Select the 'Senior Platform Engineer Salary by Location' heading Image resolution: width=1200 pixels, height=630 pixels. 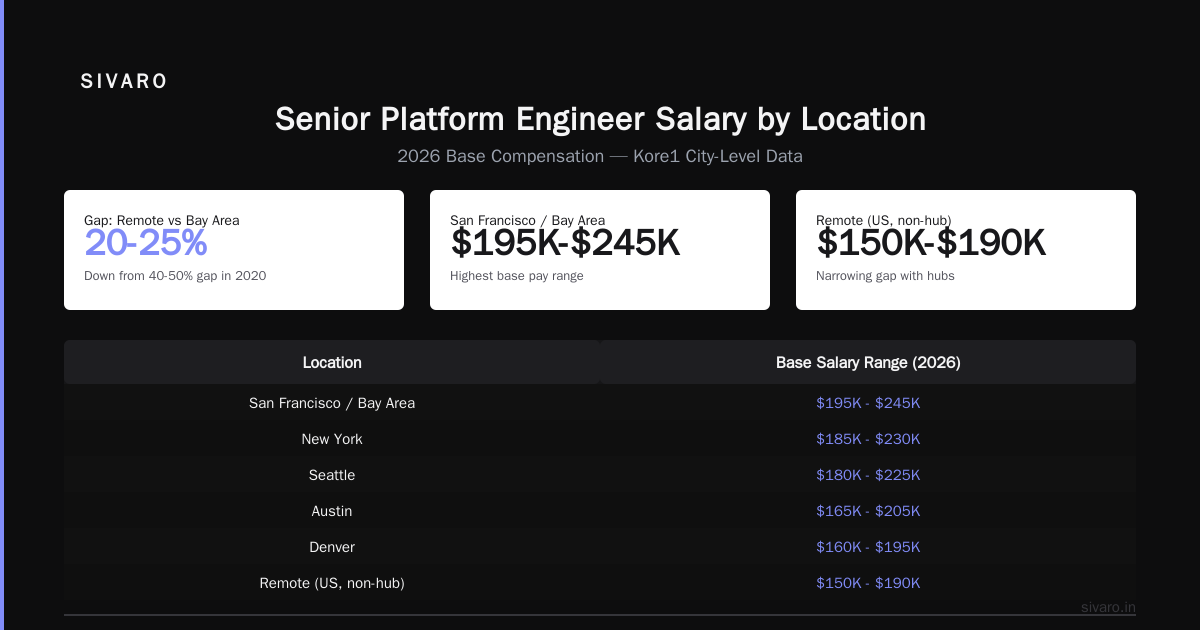point(600,119)
